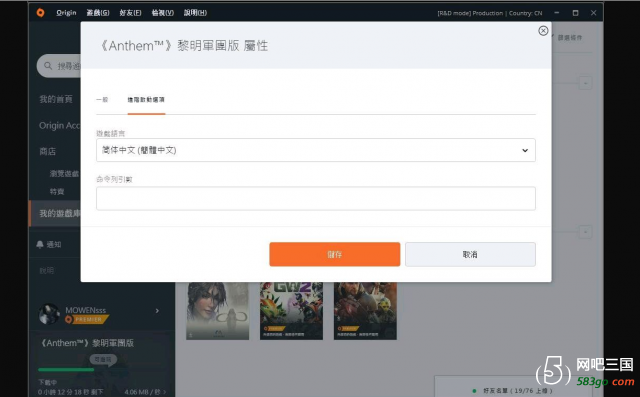Open the GW2 Garden Warfare game cover
The image size is (640, 397).
pos(291,311)
